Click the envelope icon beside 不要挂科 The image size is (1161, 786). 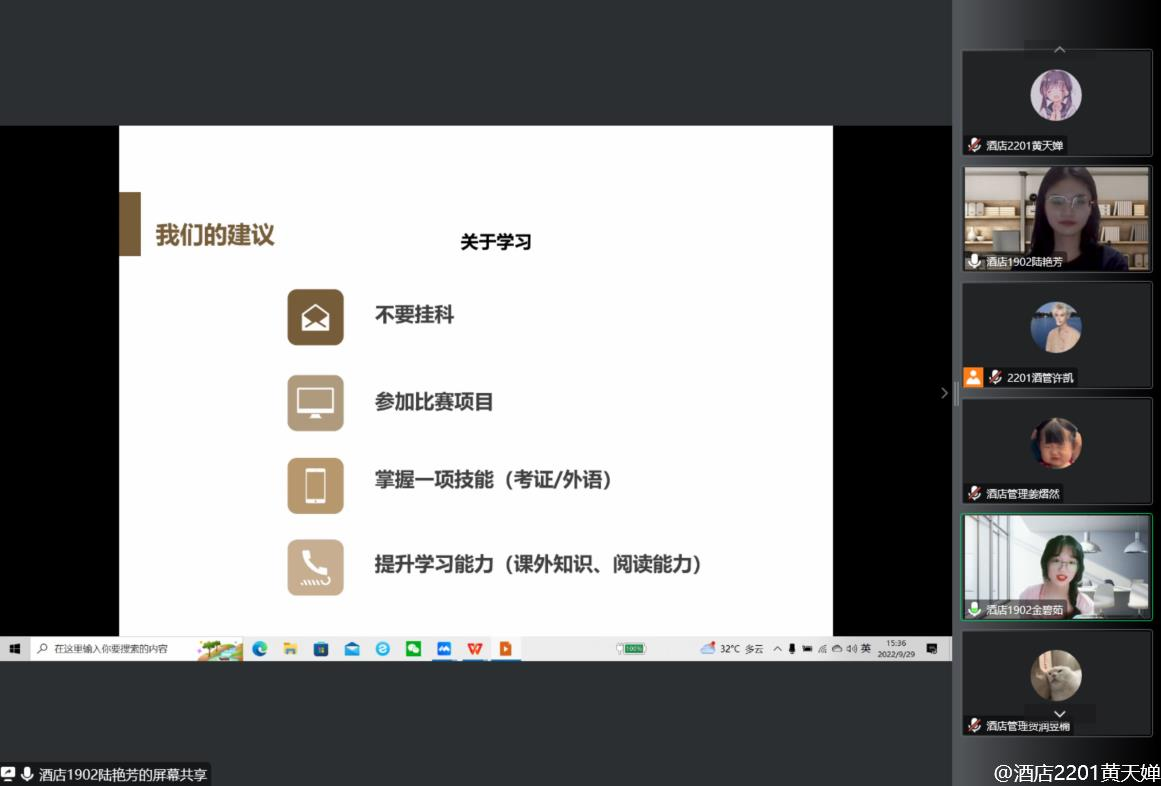[315, 317]
